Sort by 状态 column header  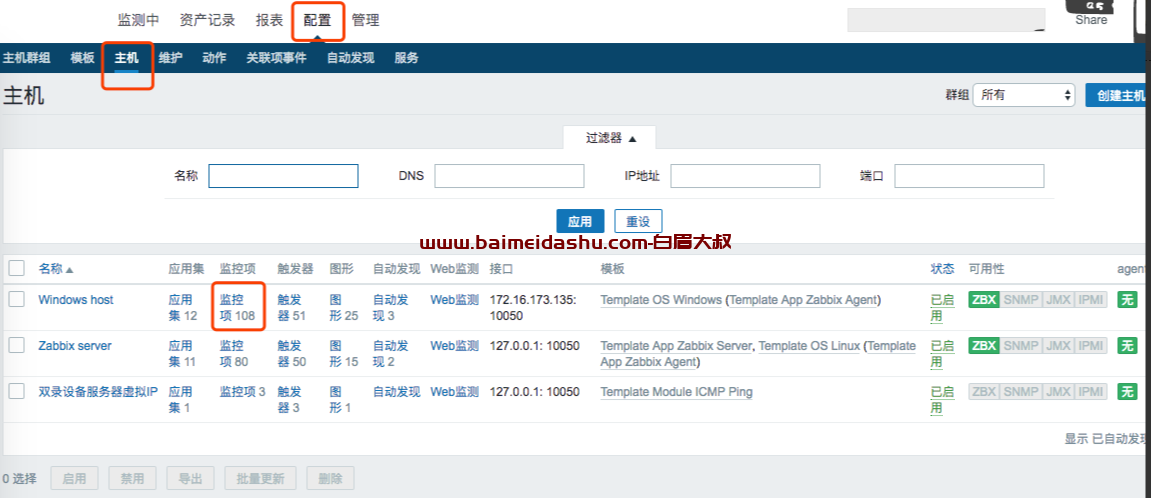(x=943, y=270)
